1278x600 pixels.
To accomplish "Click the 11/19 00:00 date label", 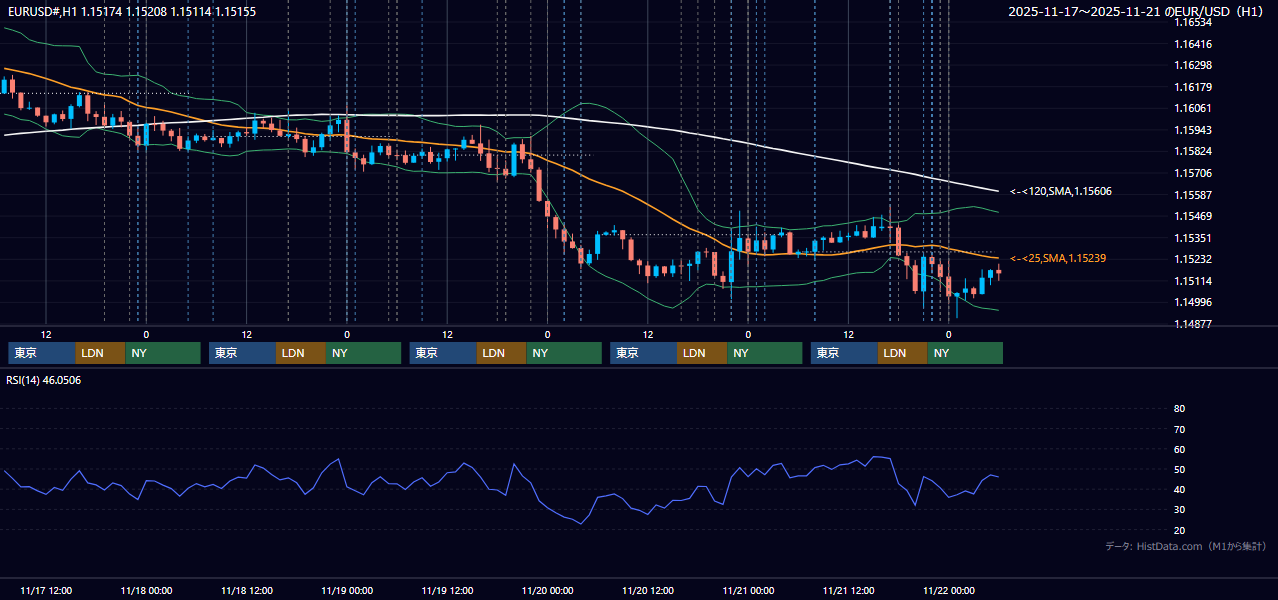I will pos(347,591).
